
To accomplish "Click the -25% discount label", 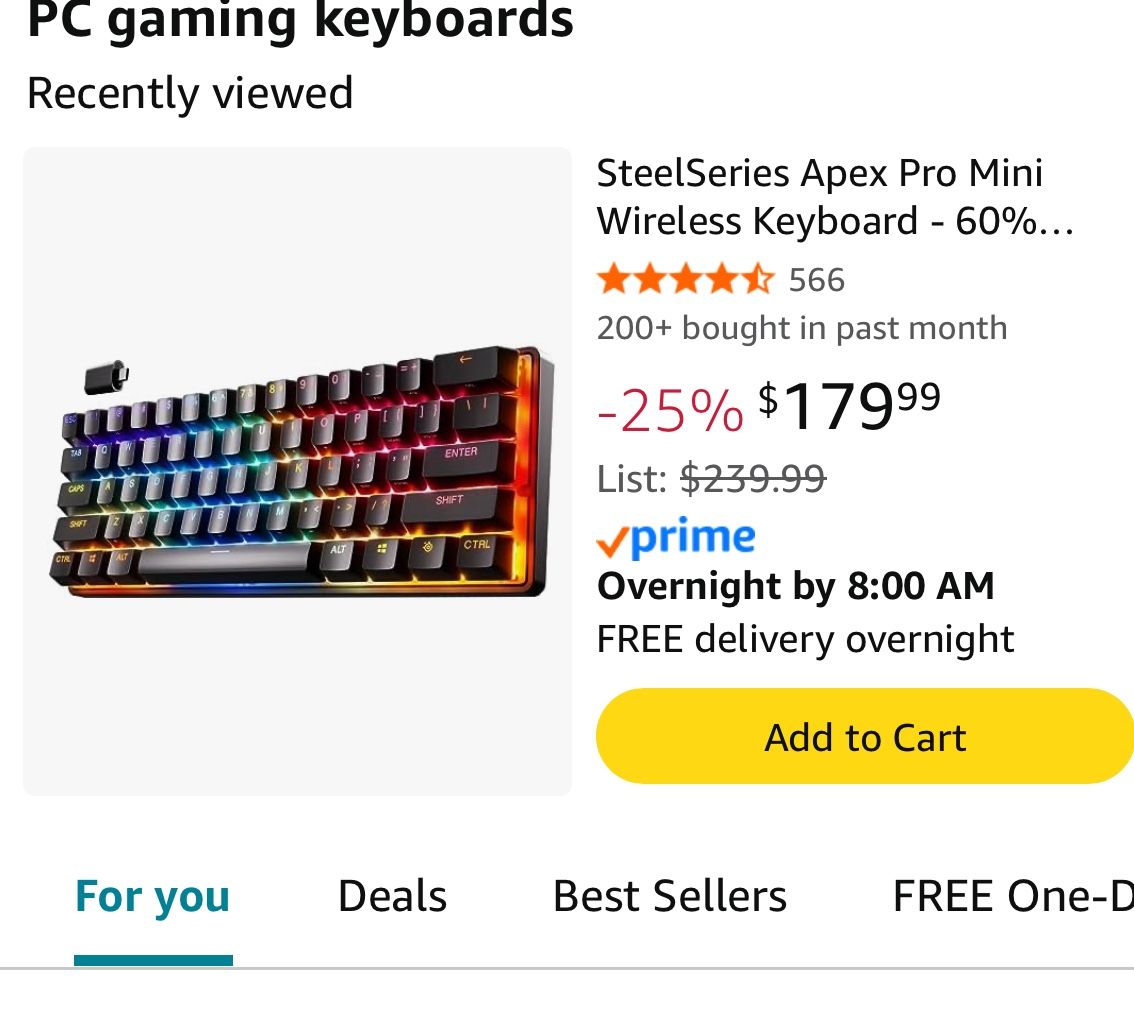I will click(670, 411).
